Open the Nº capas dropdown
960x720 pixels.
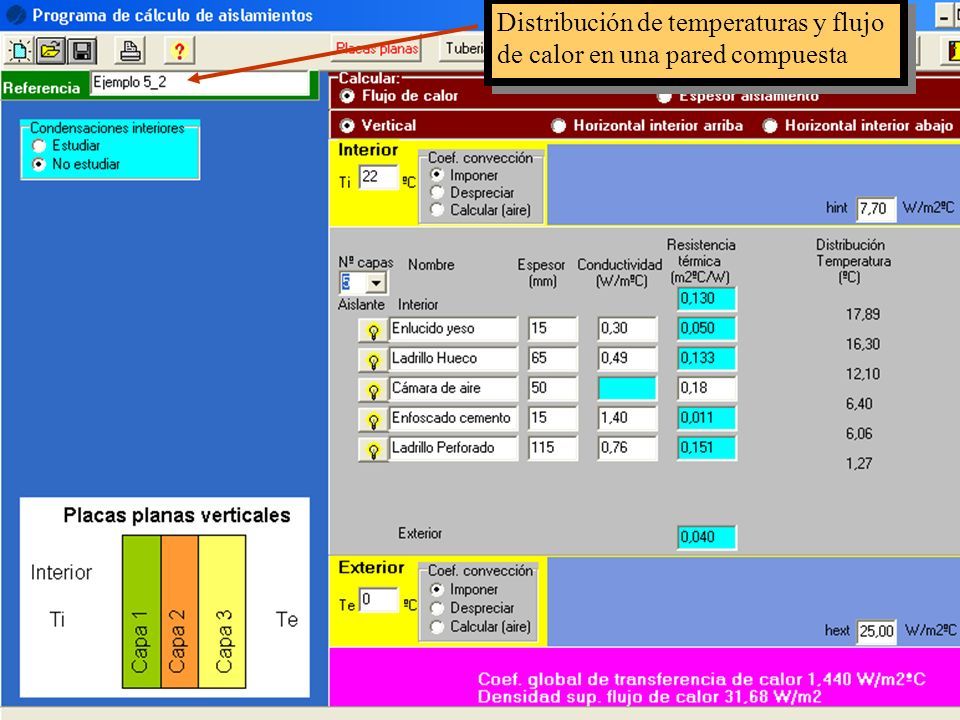pos(376,283)
